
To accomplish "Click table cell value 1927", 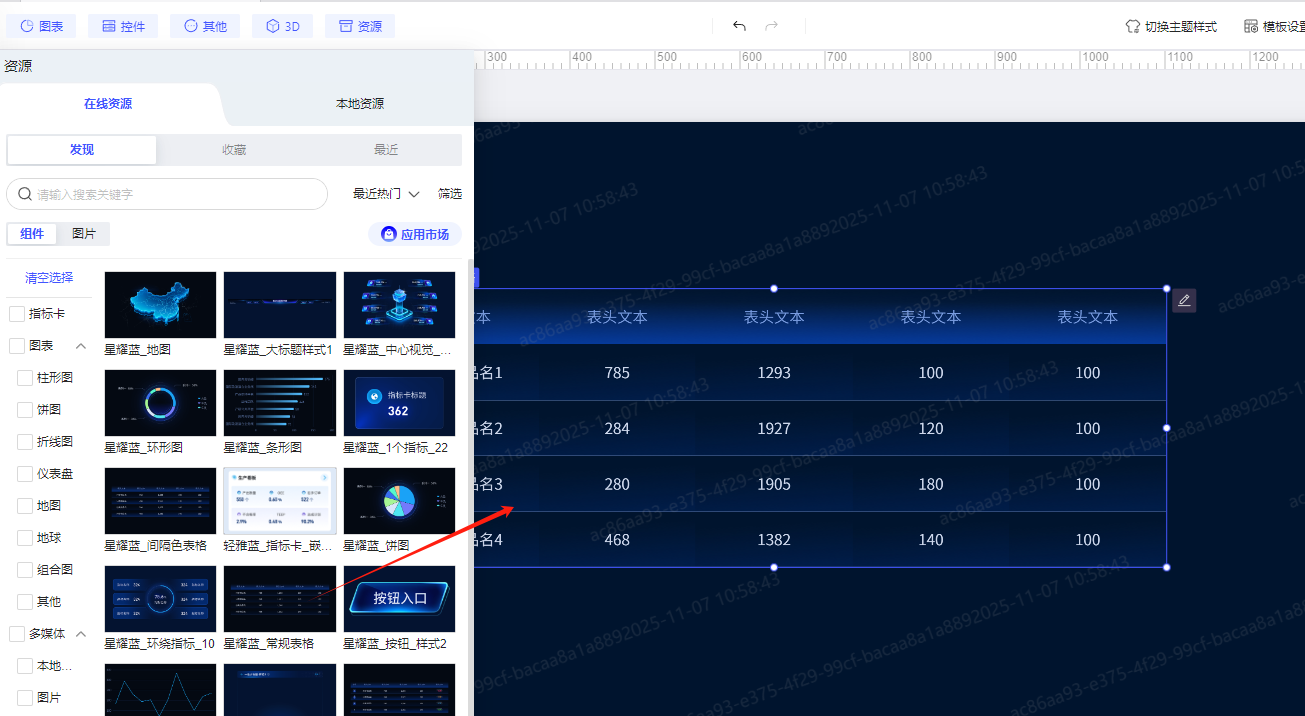I will pos(774,428).
